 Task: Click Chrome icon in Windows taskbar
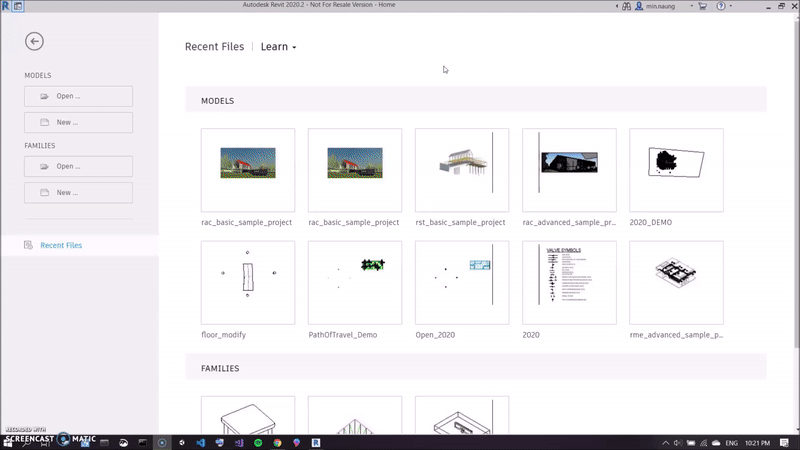(x=277, y=442)
